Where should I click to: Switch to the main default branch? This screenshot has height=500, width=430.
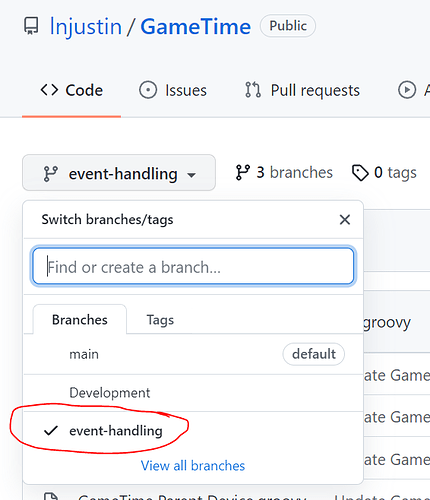(193, 354)
